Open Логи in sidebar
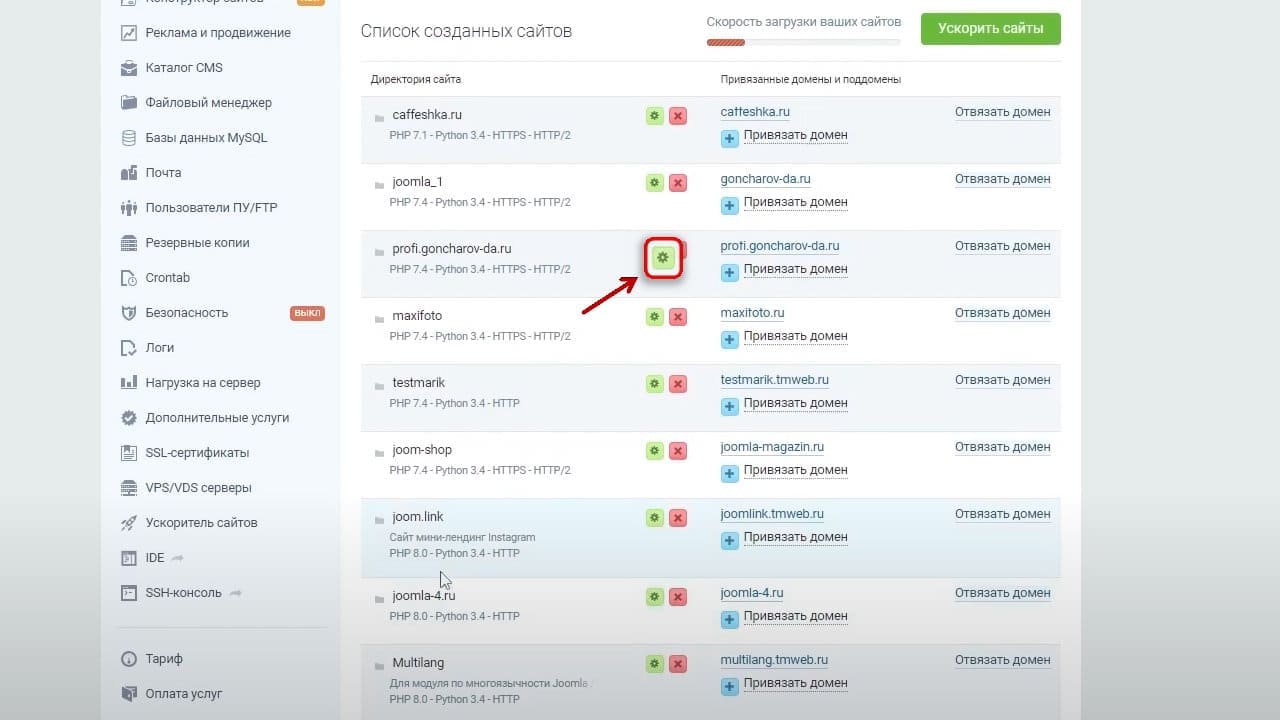 (147, 348)
